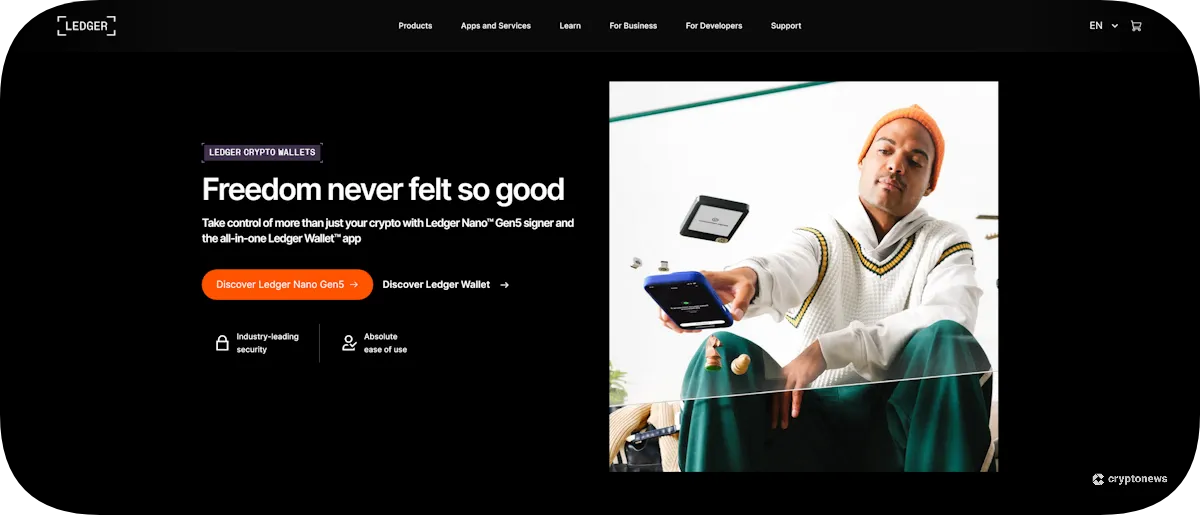The width and height of the screenshot is (1200, 515).
Task: Select For Business in navigation
Action: [x=633, y=26]
